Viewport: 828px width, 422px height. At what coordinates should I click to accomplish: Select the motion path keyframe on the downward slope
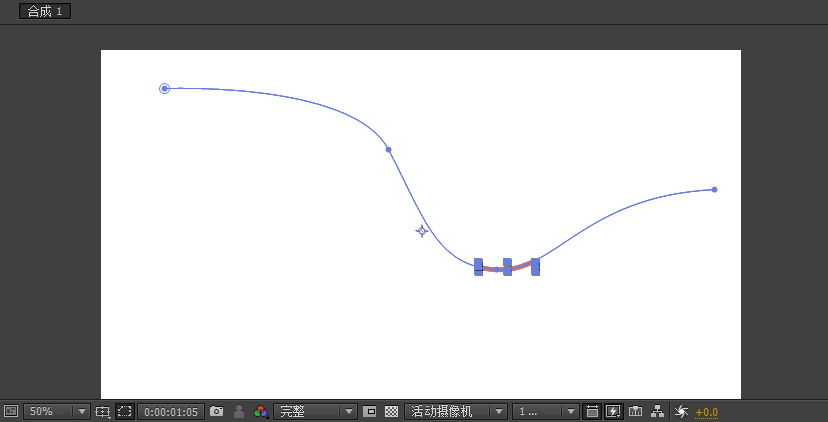click(x=389, y=149)
